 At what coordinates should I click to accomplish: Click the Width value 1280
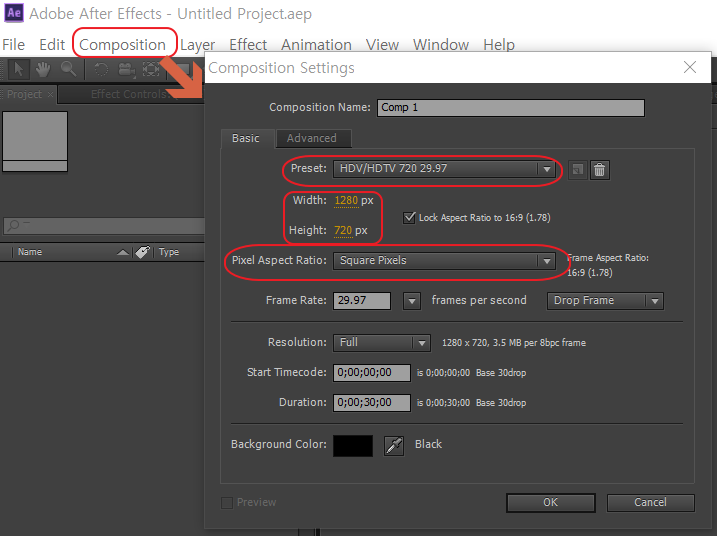point(346,200)
